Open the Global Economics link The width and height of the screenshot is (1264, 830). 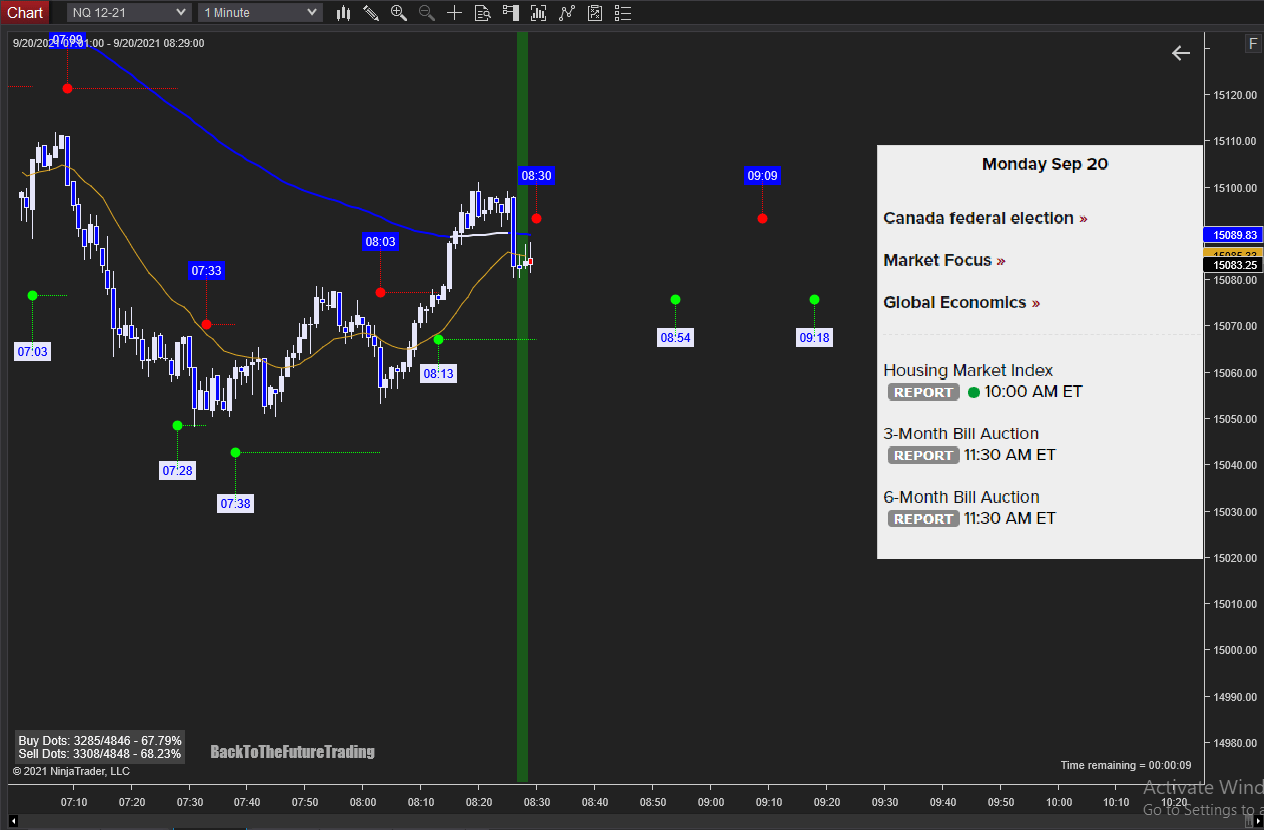tap(961, 302)
